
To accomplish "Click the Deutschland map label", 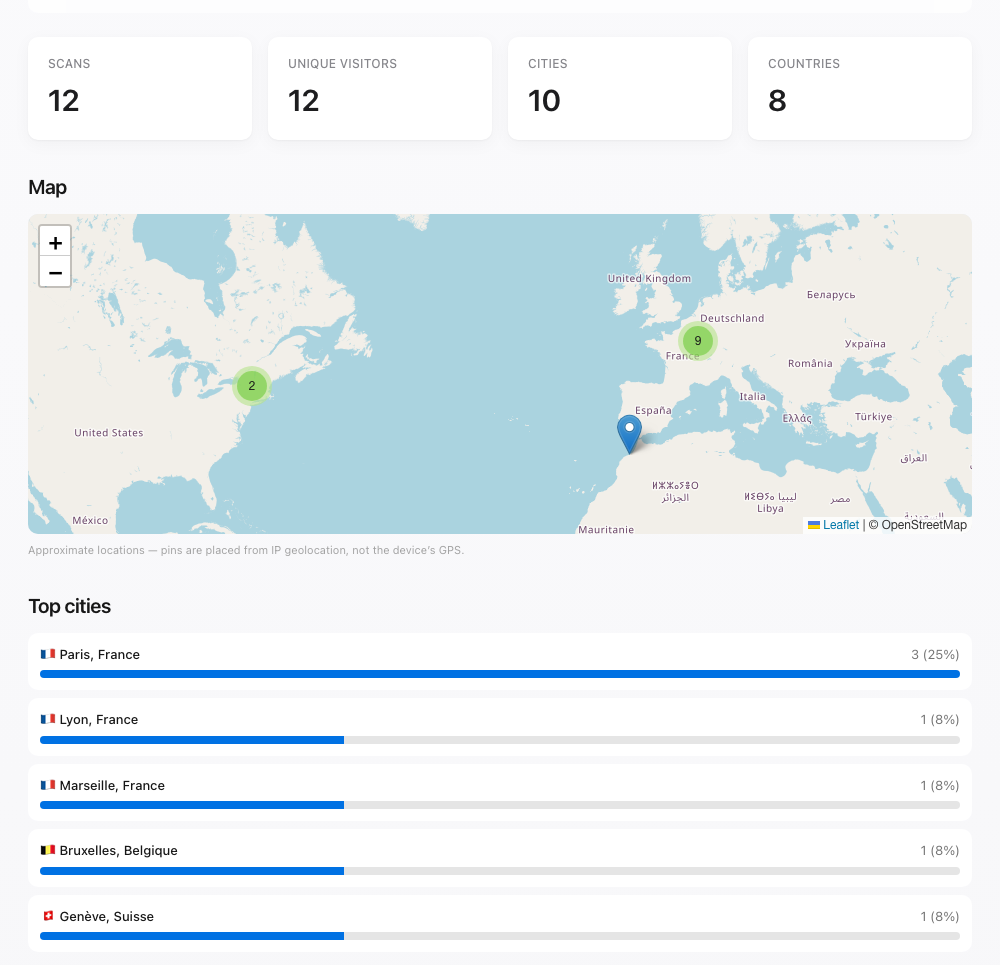I will point(732,318).
